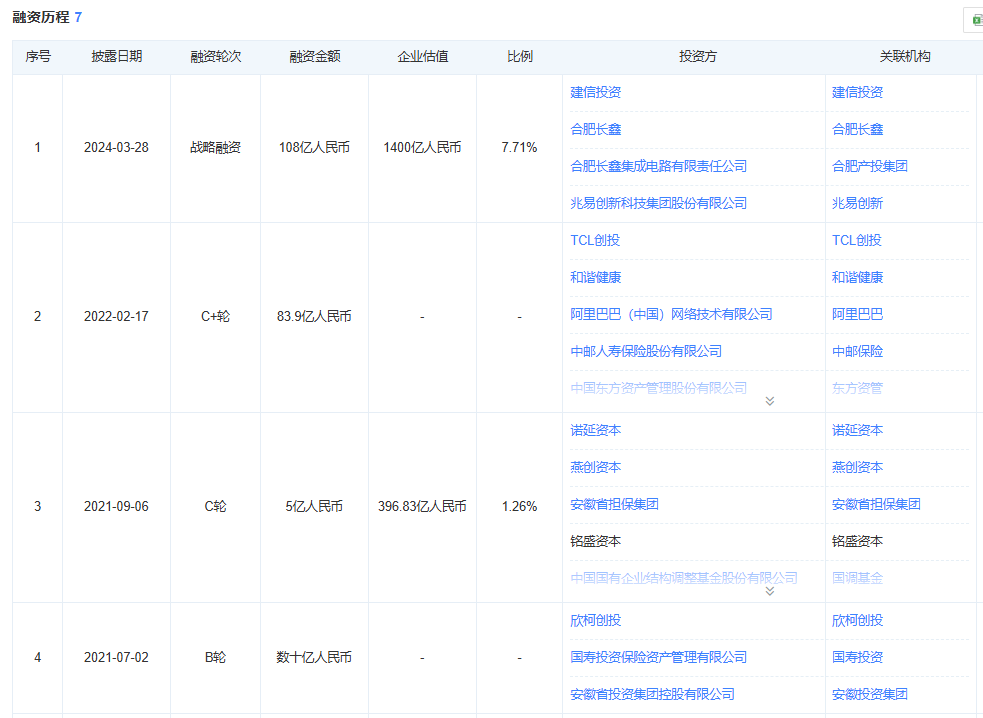983x718 pixels.
Task: Select the 1.26% ratio cell
Action: click(x=520, y=507)
